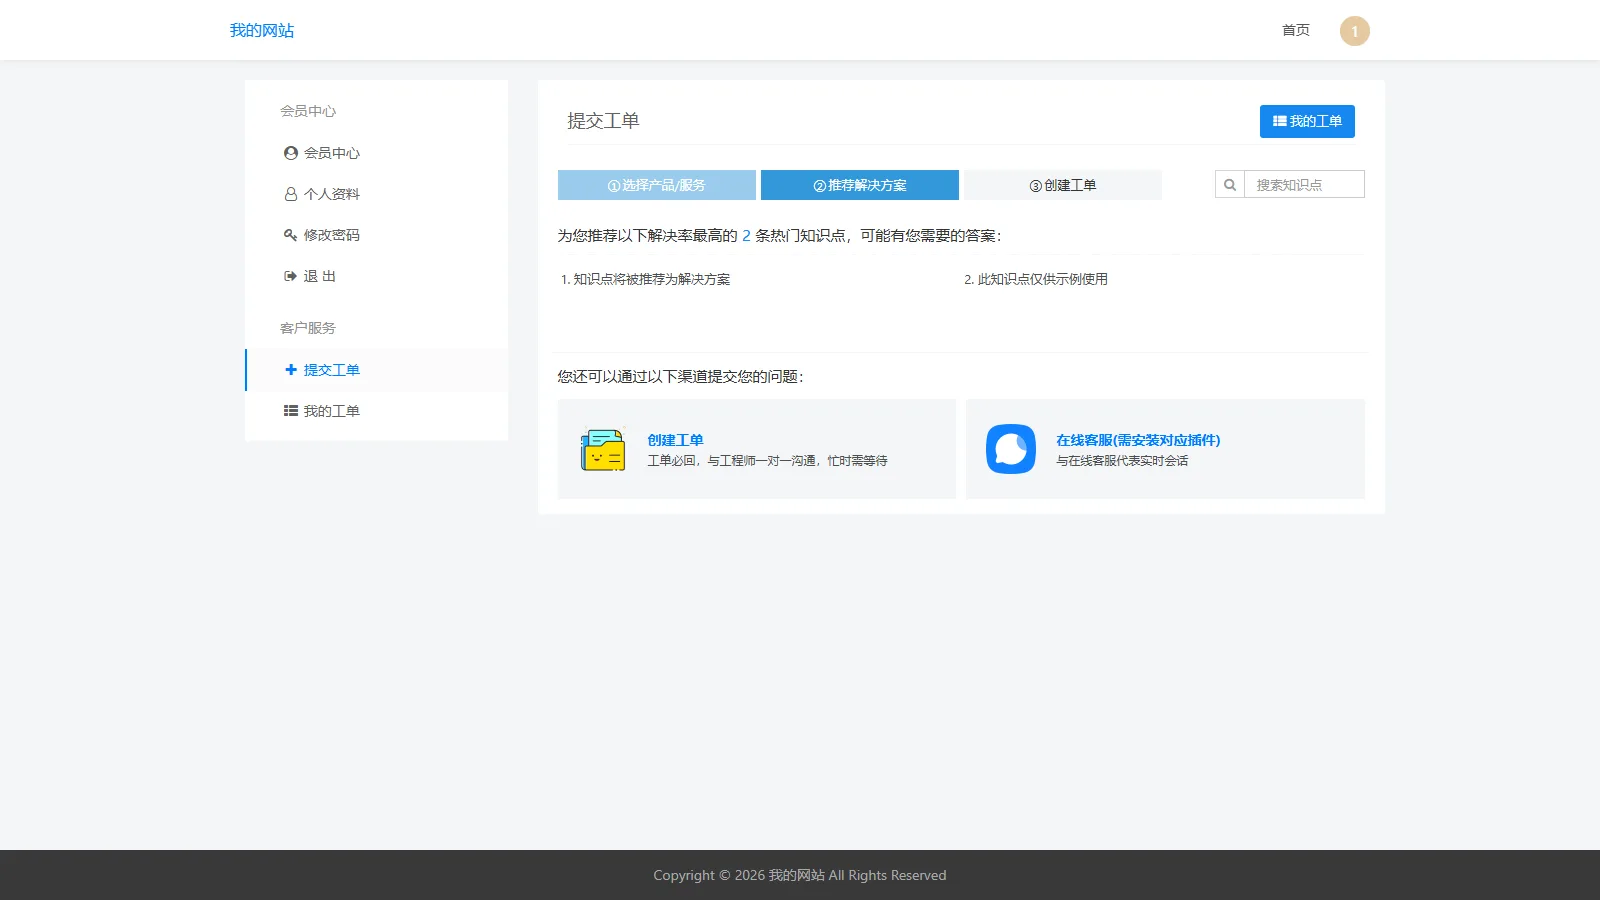Click the chat bubble icon for 在线客服

pyautogui.click(x=1010, y=448)
